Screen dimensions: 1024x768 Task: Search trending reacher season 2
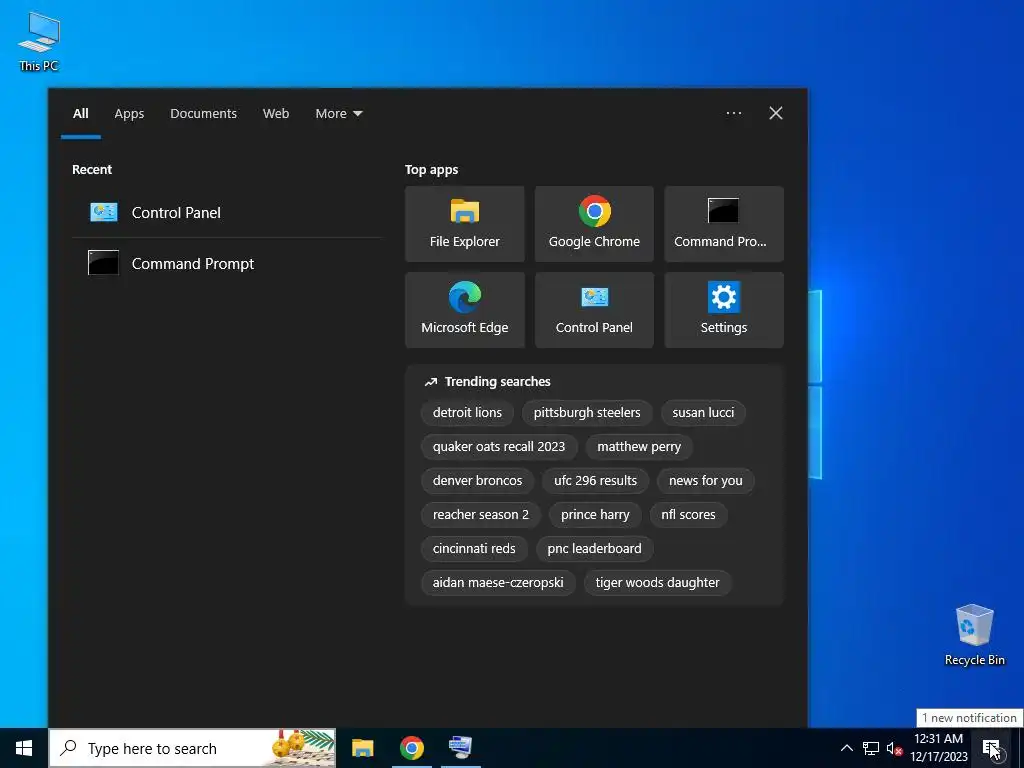[x=481, y=515]
